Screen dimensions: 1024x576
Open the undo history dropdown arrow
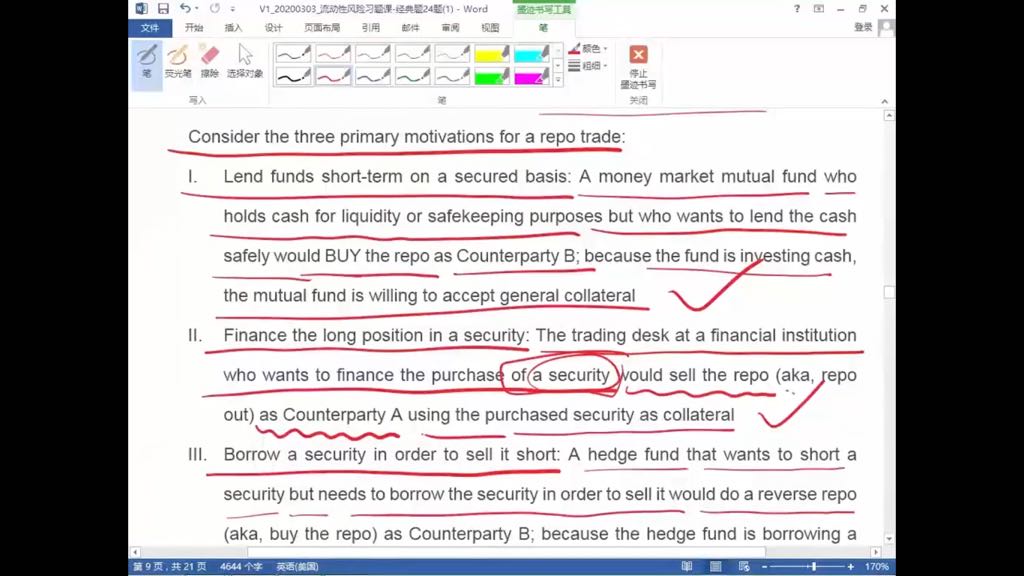[197, 8]
